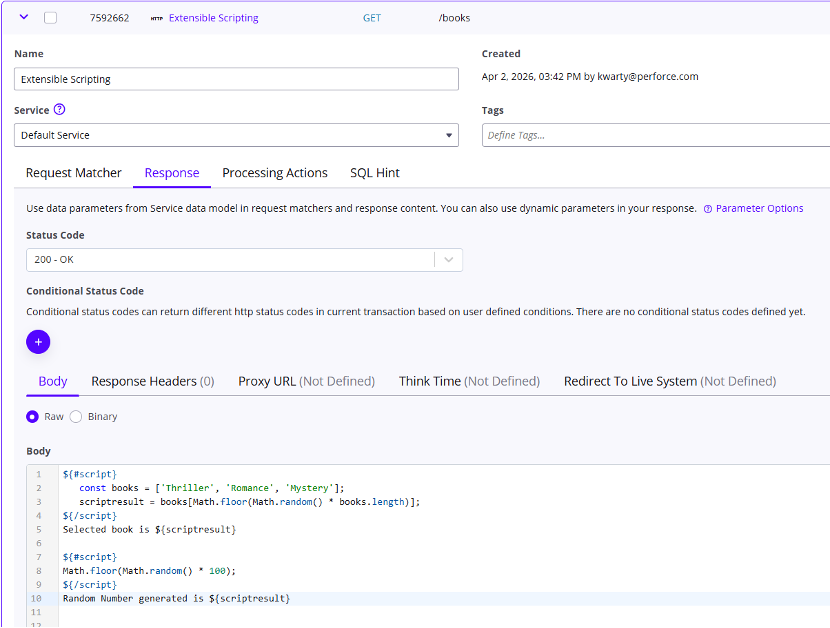830x628 pixels.
Task: Select the Binary body radio button
Action: [x=76, y=416]
